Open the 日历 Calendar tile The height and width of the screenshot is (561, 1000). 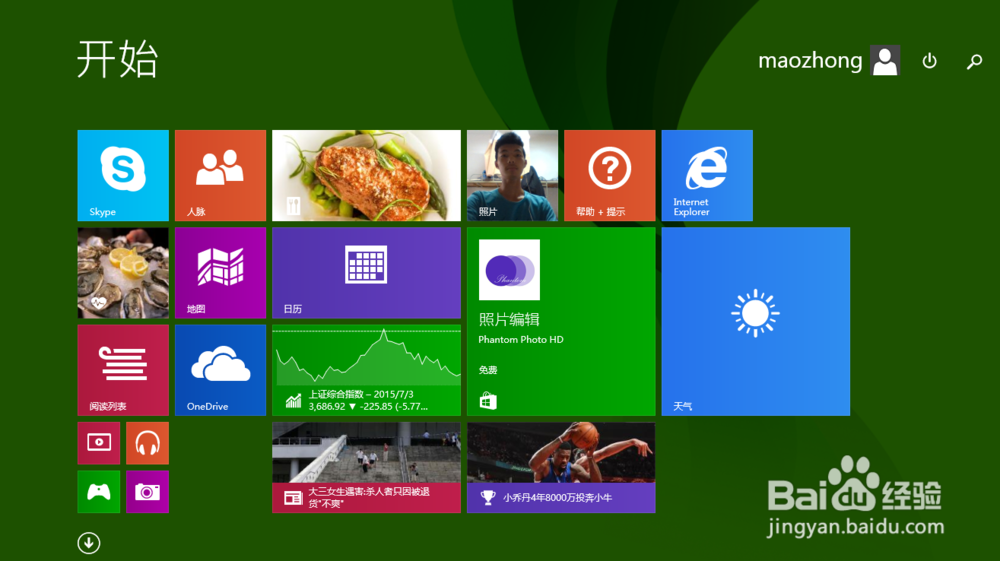[366, 273]
